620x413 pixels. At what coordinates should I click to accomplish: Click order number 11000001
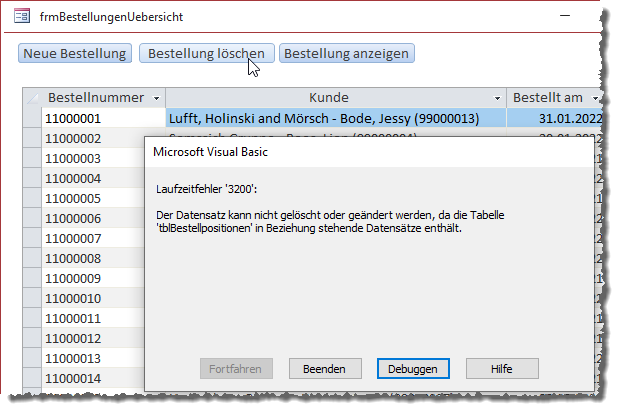[104, 118]
